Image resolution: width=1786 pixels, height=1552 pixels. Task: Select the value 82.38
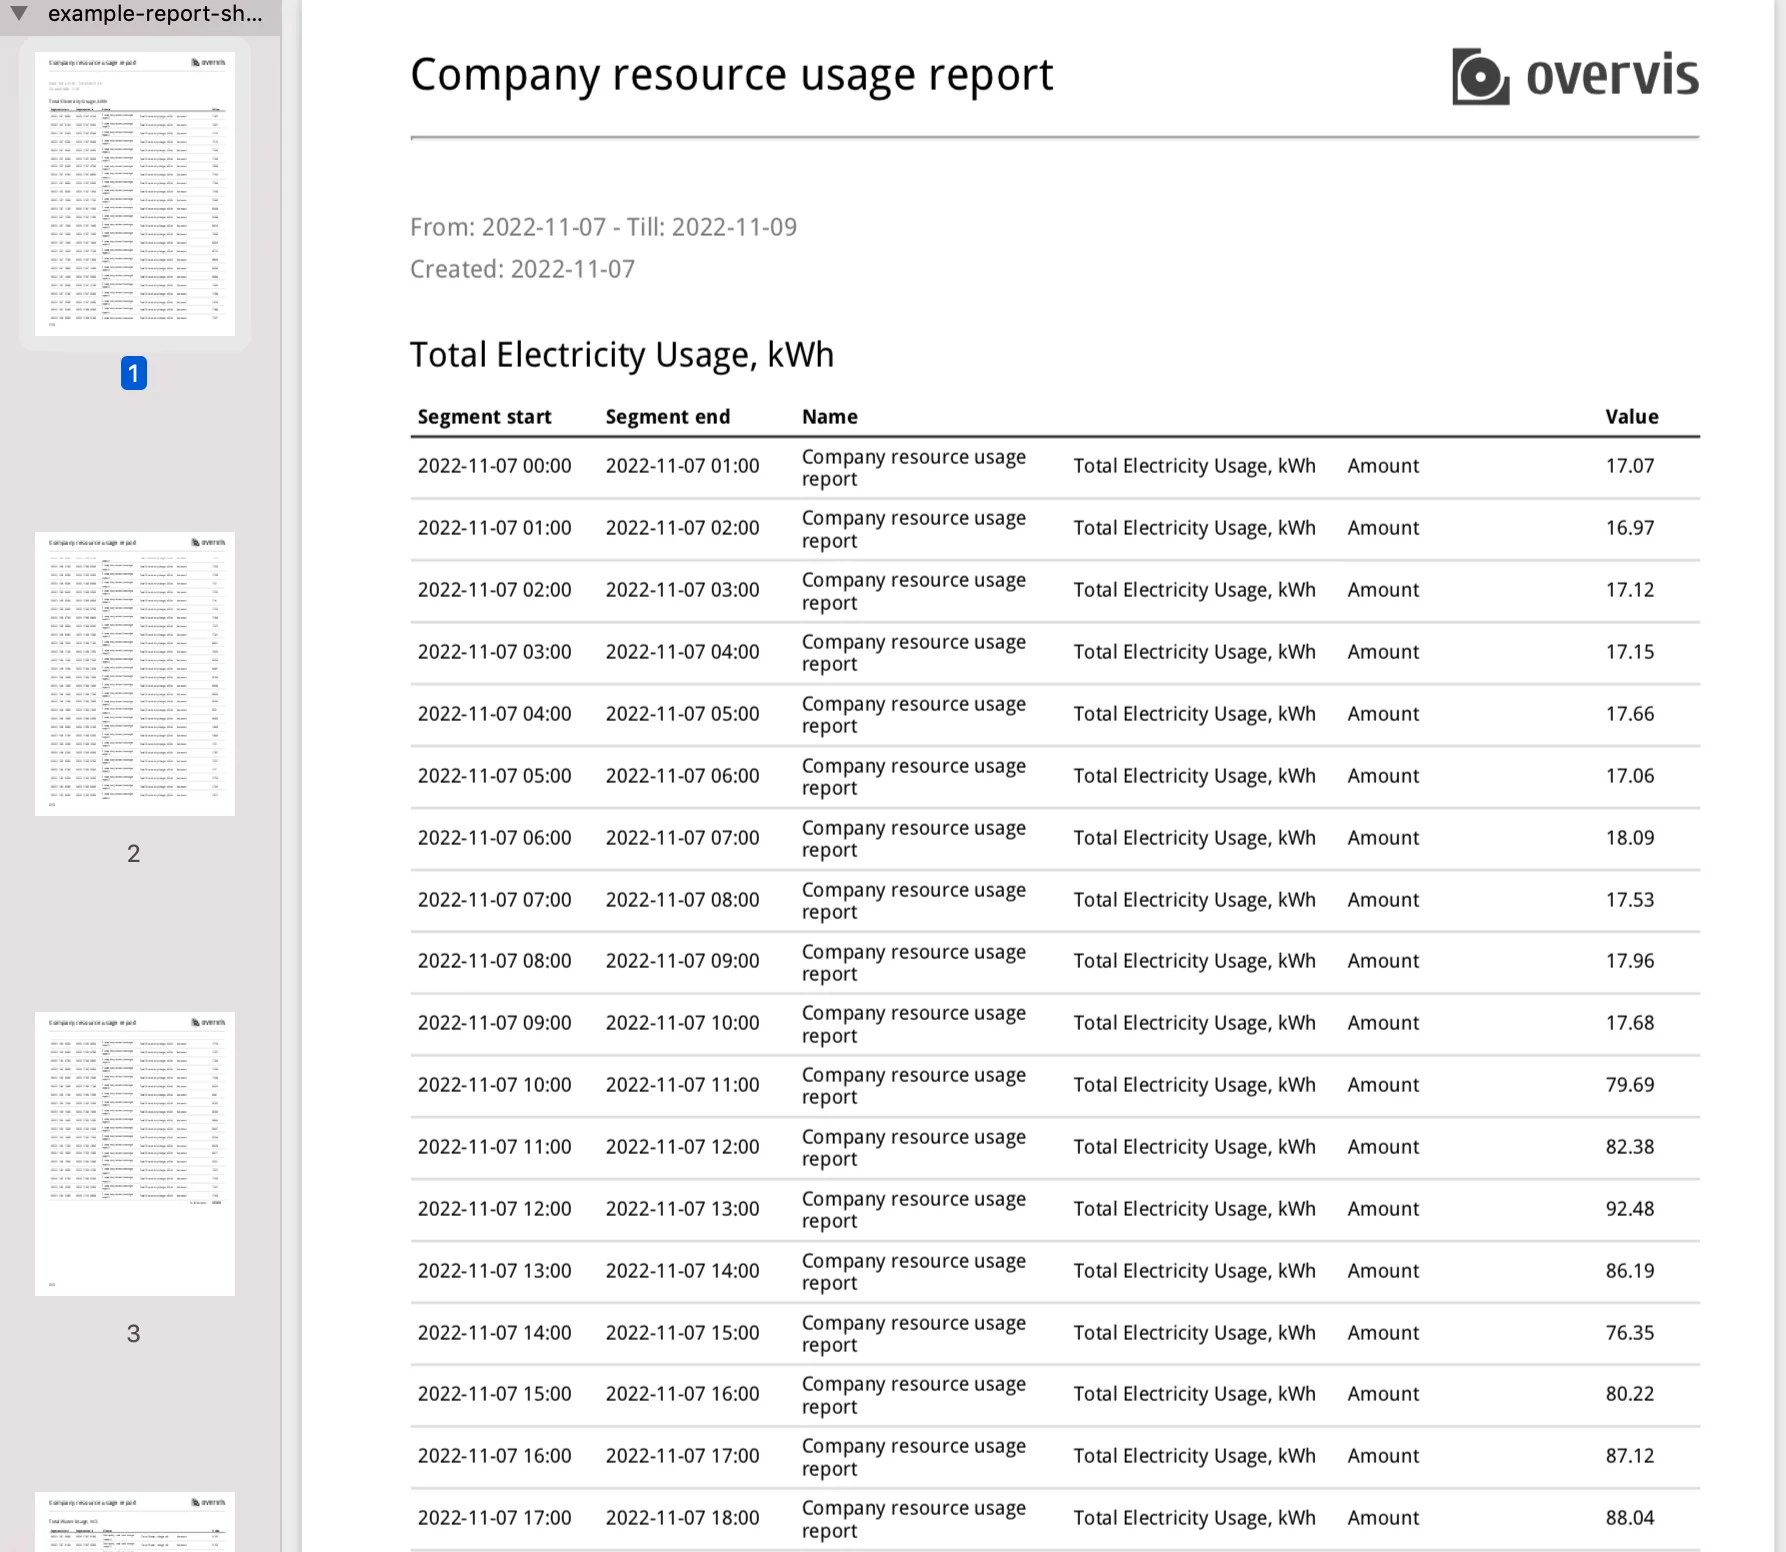1630,1147
